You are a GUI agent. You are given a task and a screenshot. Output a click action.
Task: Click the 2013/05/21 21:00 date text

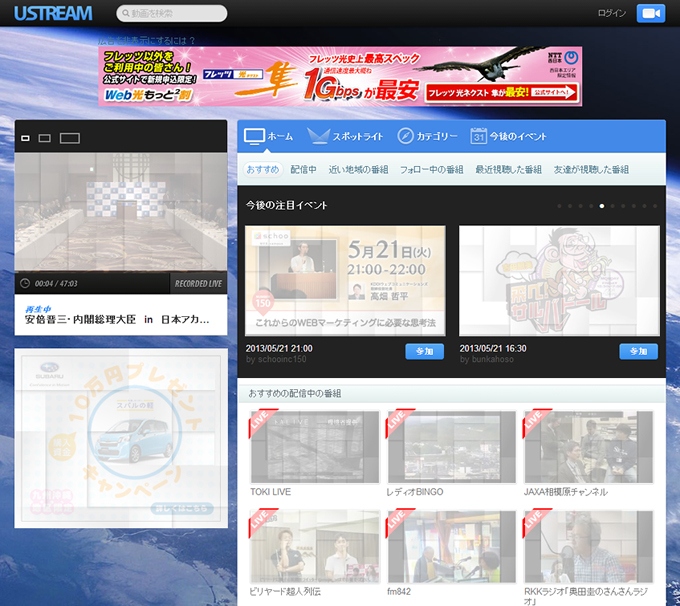click(x=279, y=348)
